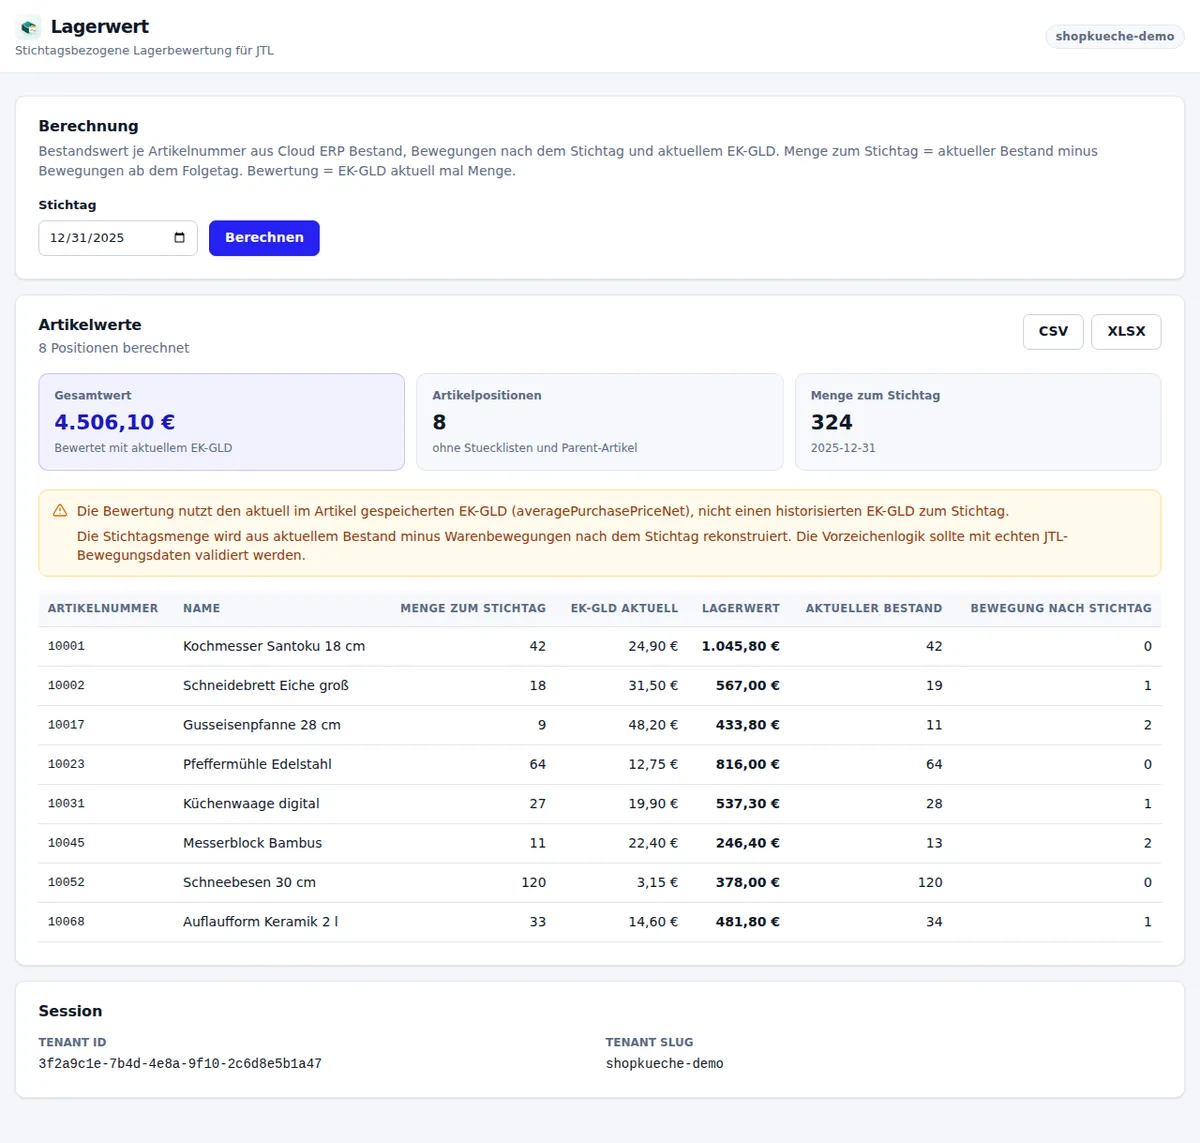Click the Session section heading
The height and width of the screenshot is (1143, 1200).
70,1011
